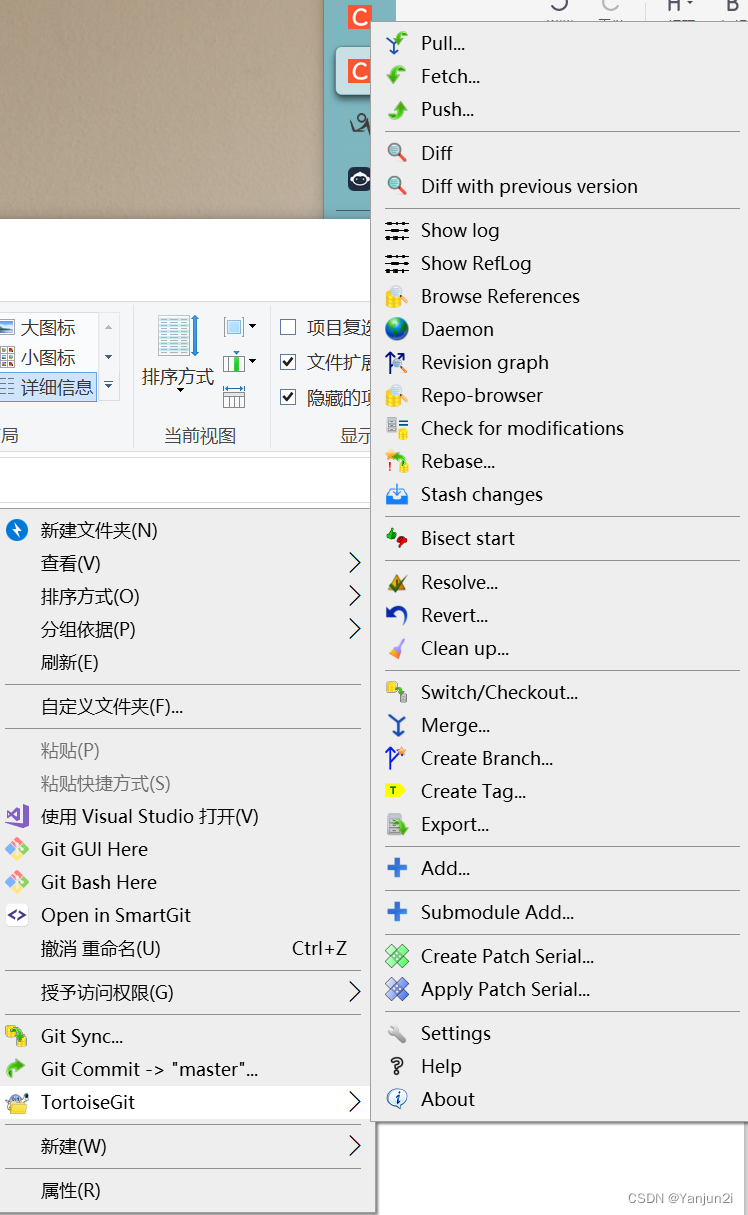Click the Export icon
Screen dimensions: 748x1215
tap(397, 824)
